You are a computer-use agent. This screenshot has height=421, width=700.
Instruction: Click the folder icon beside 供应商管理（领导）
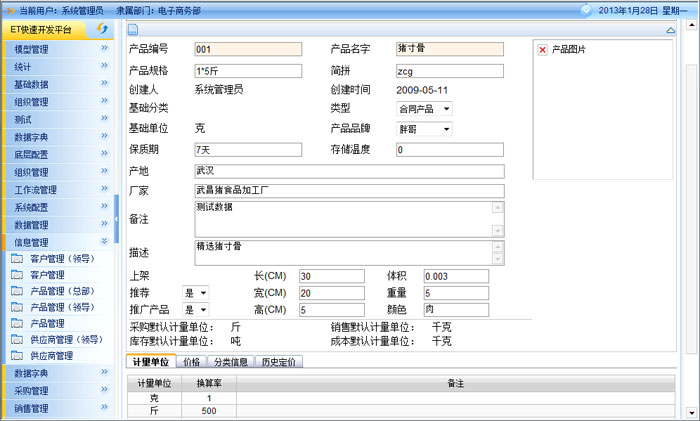pyautogui.click(x=16, y=340)
